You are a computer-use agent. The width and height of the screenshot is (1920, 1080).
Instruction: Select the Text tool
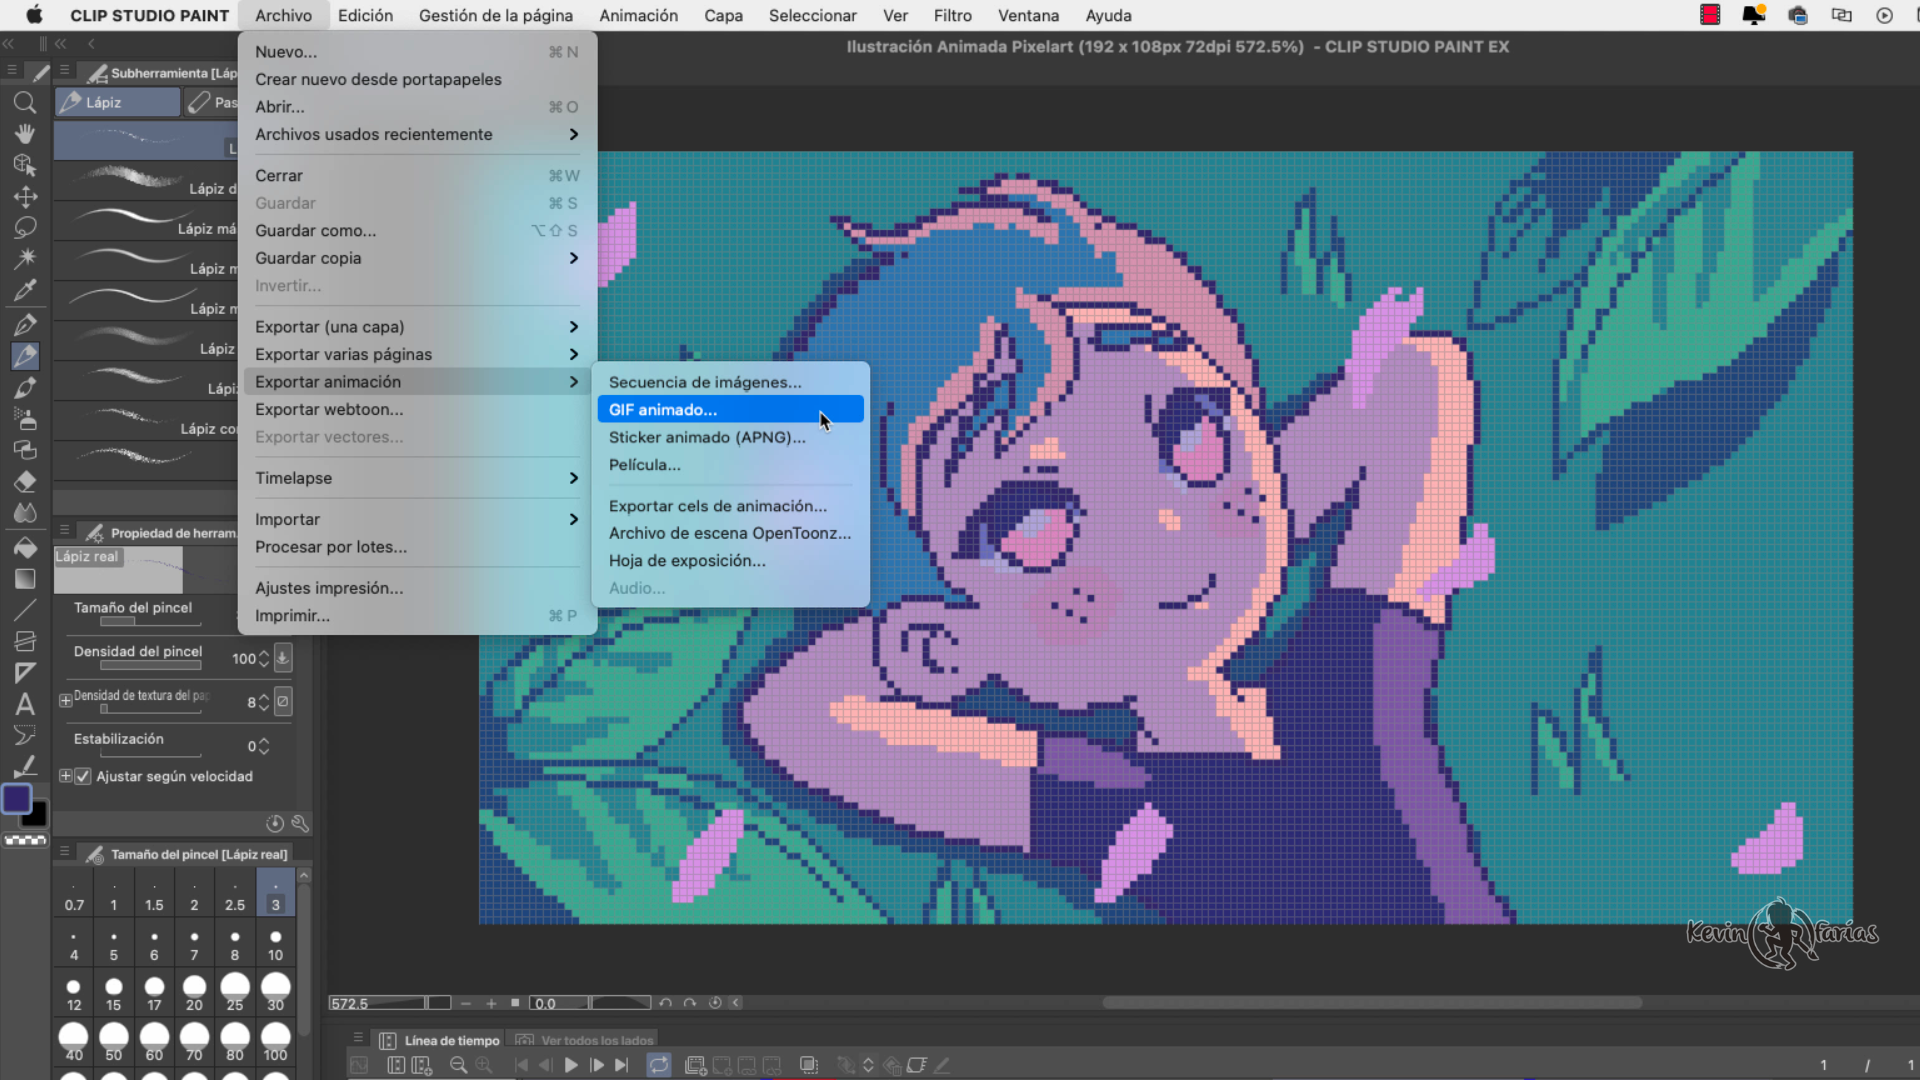click(x=25, y=704)
